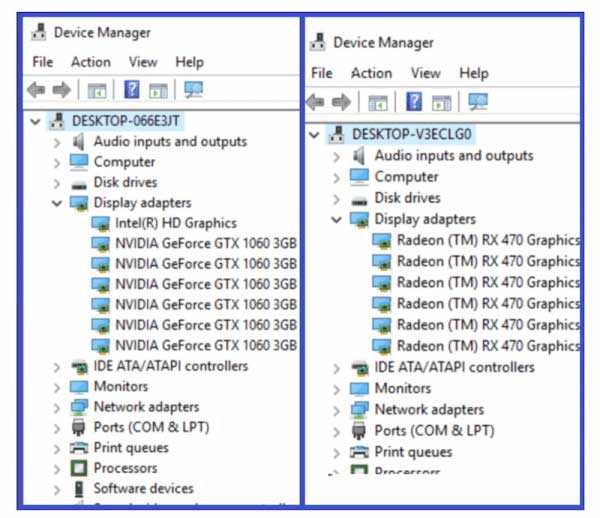Click Display adapters icon in right window
The height and width of the screenshot is (518, 600).
pyautogui.click(x=359, y=220)
